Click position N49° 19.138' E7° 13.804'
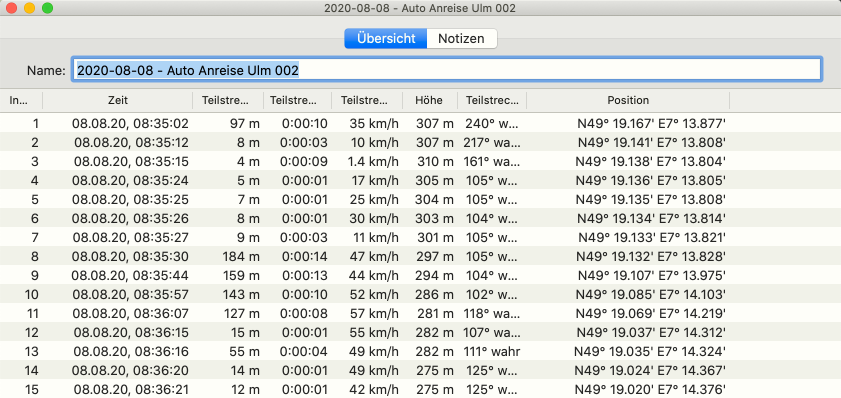Screen dimensions: 841x398 [651, 161]
